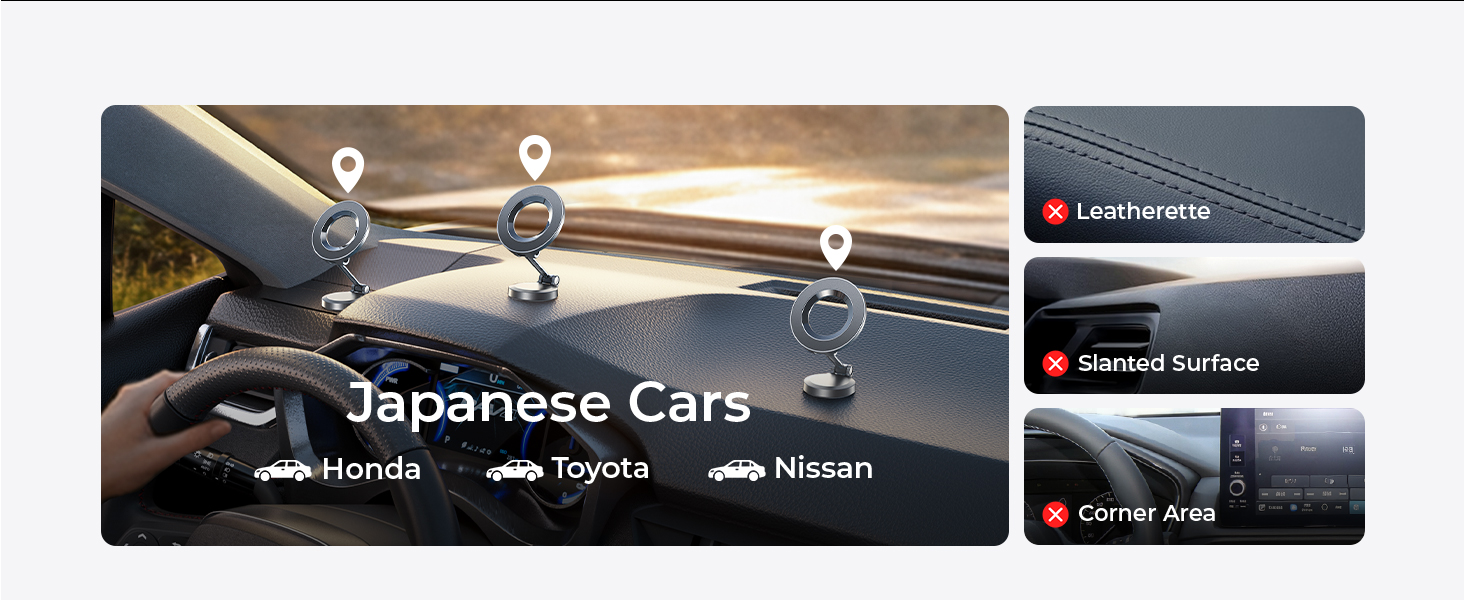Click the Honda label
1464x600 pixels.
(371, 469)
